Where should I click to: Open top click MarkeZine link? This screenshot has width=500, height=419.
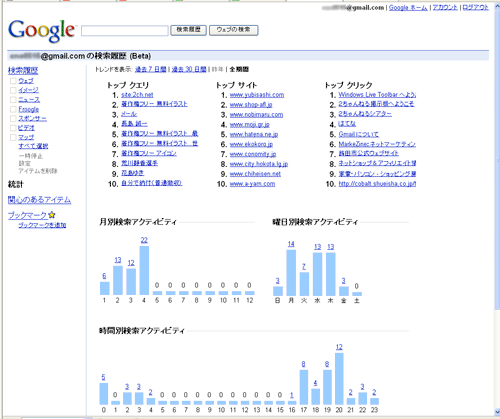coord(377,144)
